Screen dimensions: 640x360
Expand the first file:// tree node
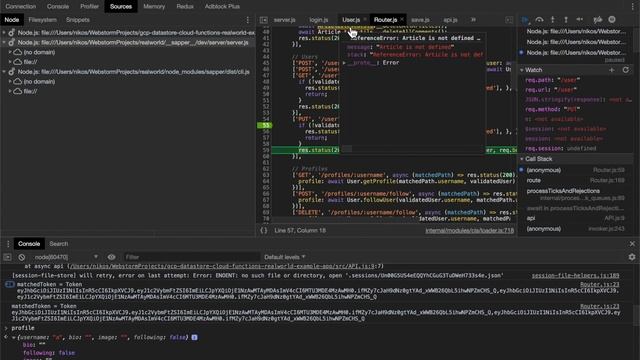pyautogui.click(x=10, y=62)
